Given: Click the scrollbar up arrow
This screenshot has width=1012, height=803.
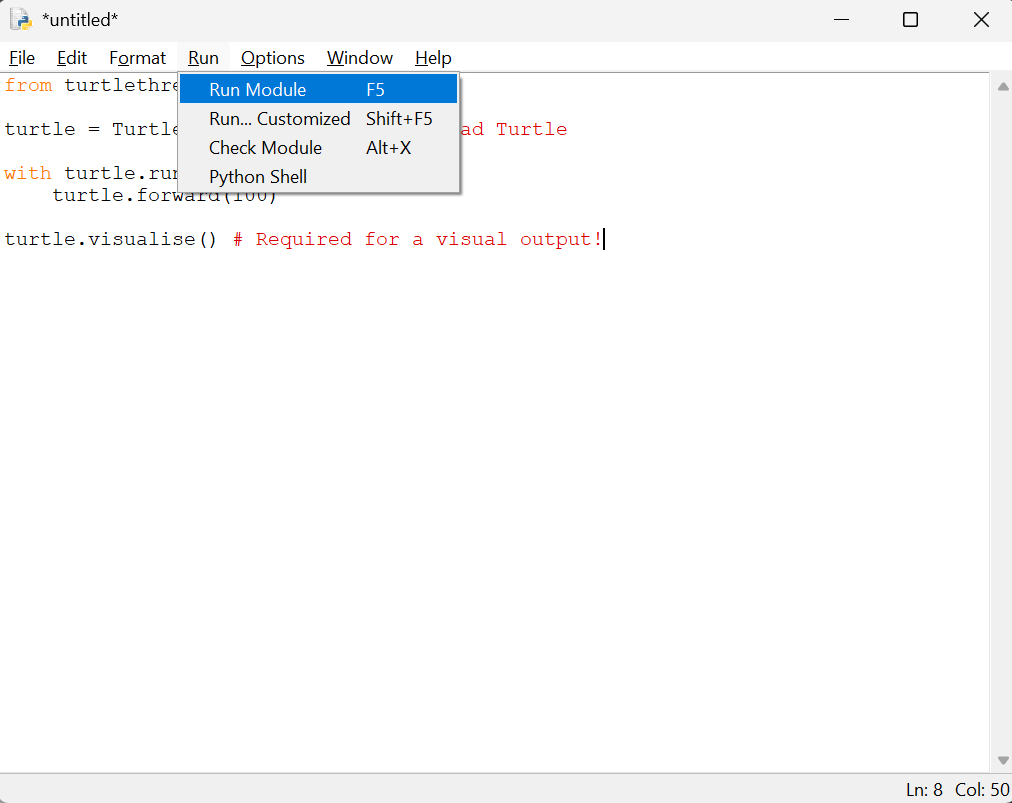Looking at the screenshot, I should (x=1003, y=87).
